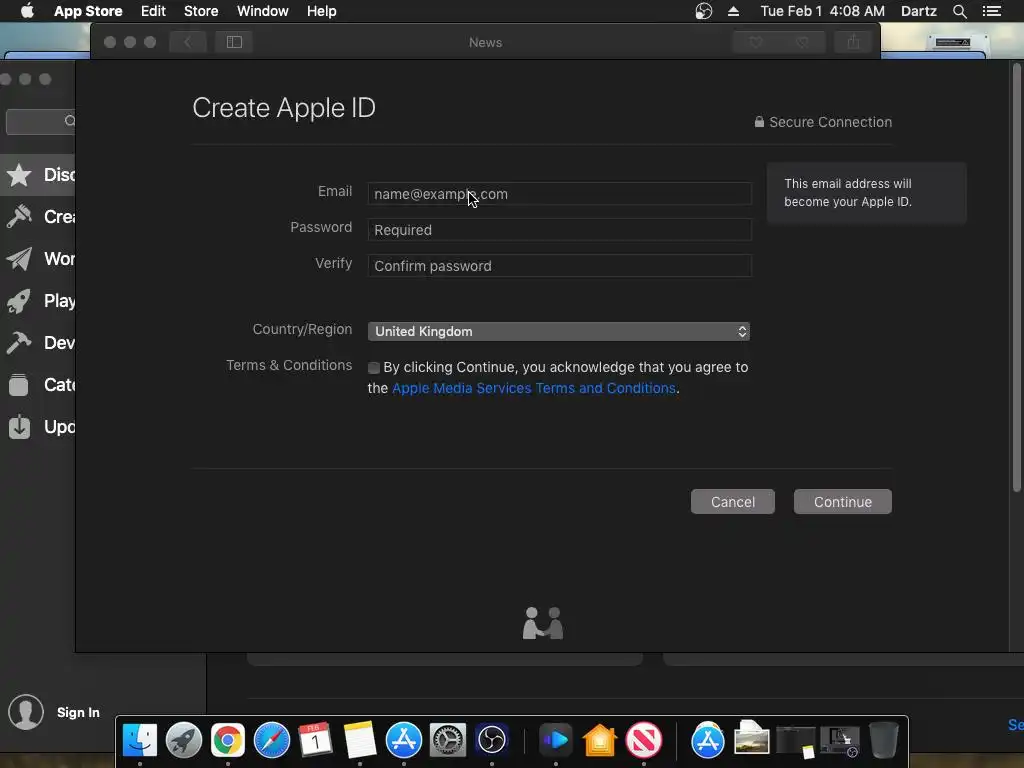Open the blue play-arrow app in the Dock
1024x768 pixels.
[x=556, y=740]
